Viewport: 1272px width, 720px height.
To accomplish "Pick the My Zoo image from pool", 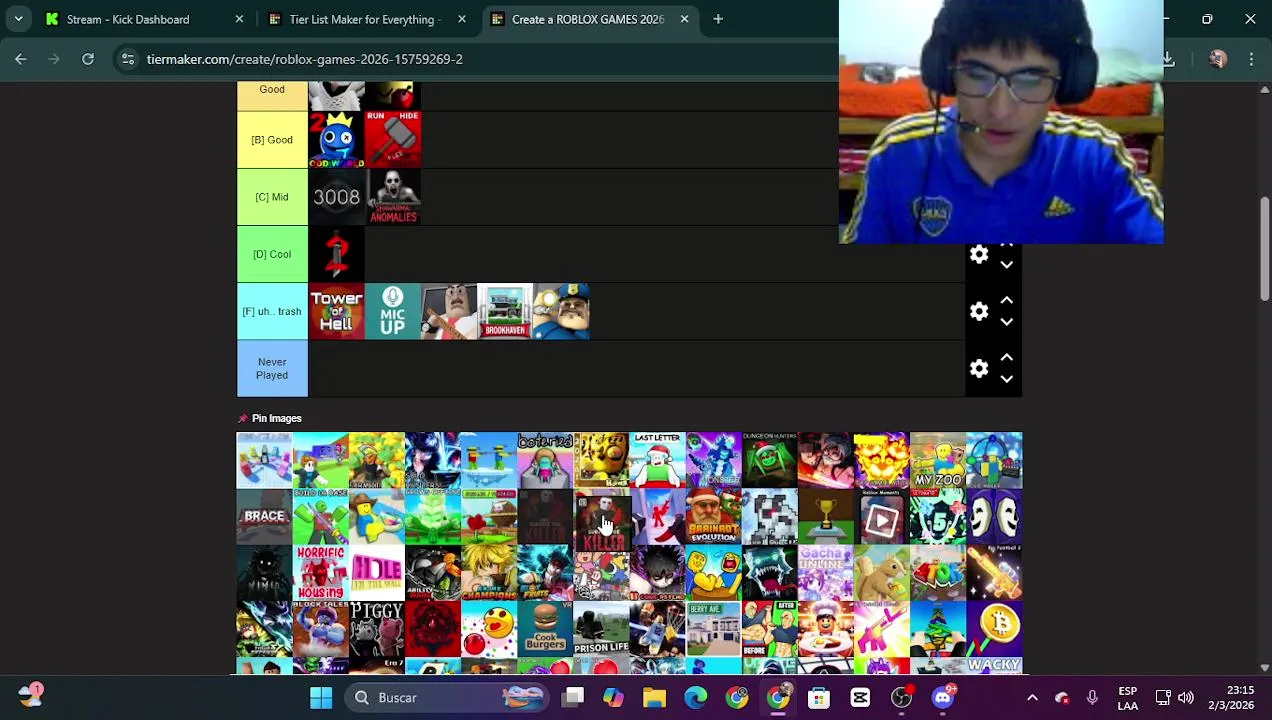I will point(938,460).
